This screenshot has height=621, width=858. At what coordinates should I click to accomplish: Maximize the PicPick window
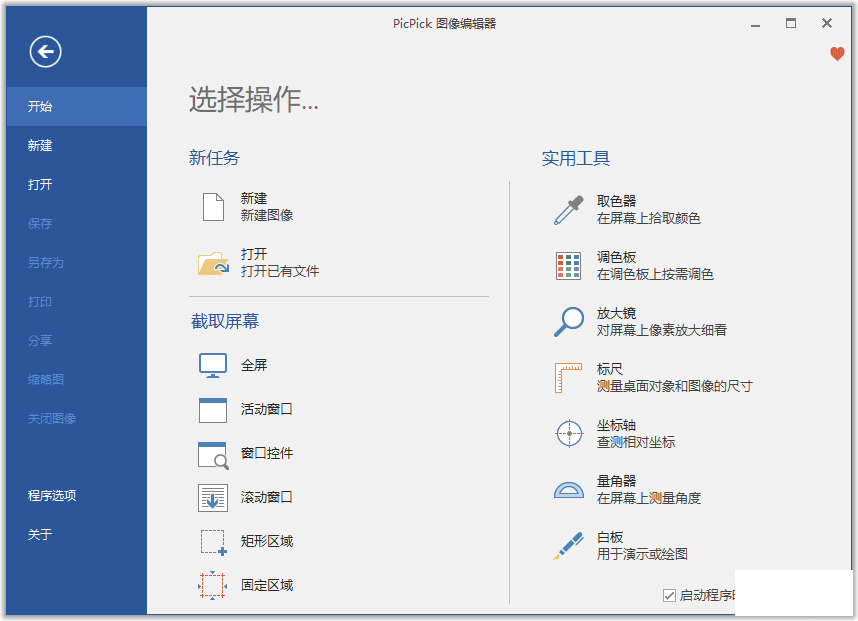[x=791, y=23]
